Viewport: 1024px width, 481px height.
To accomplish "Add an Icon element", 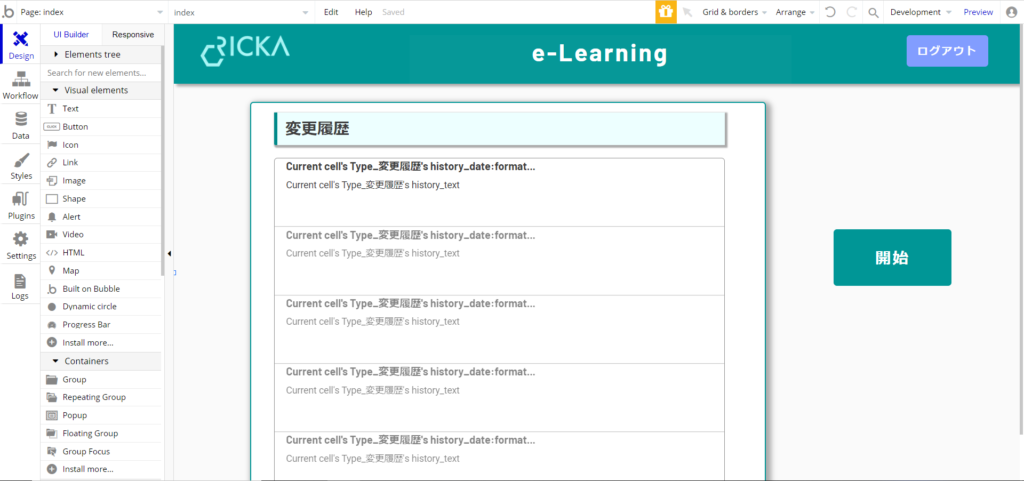I will tap(101, 145).
